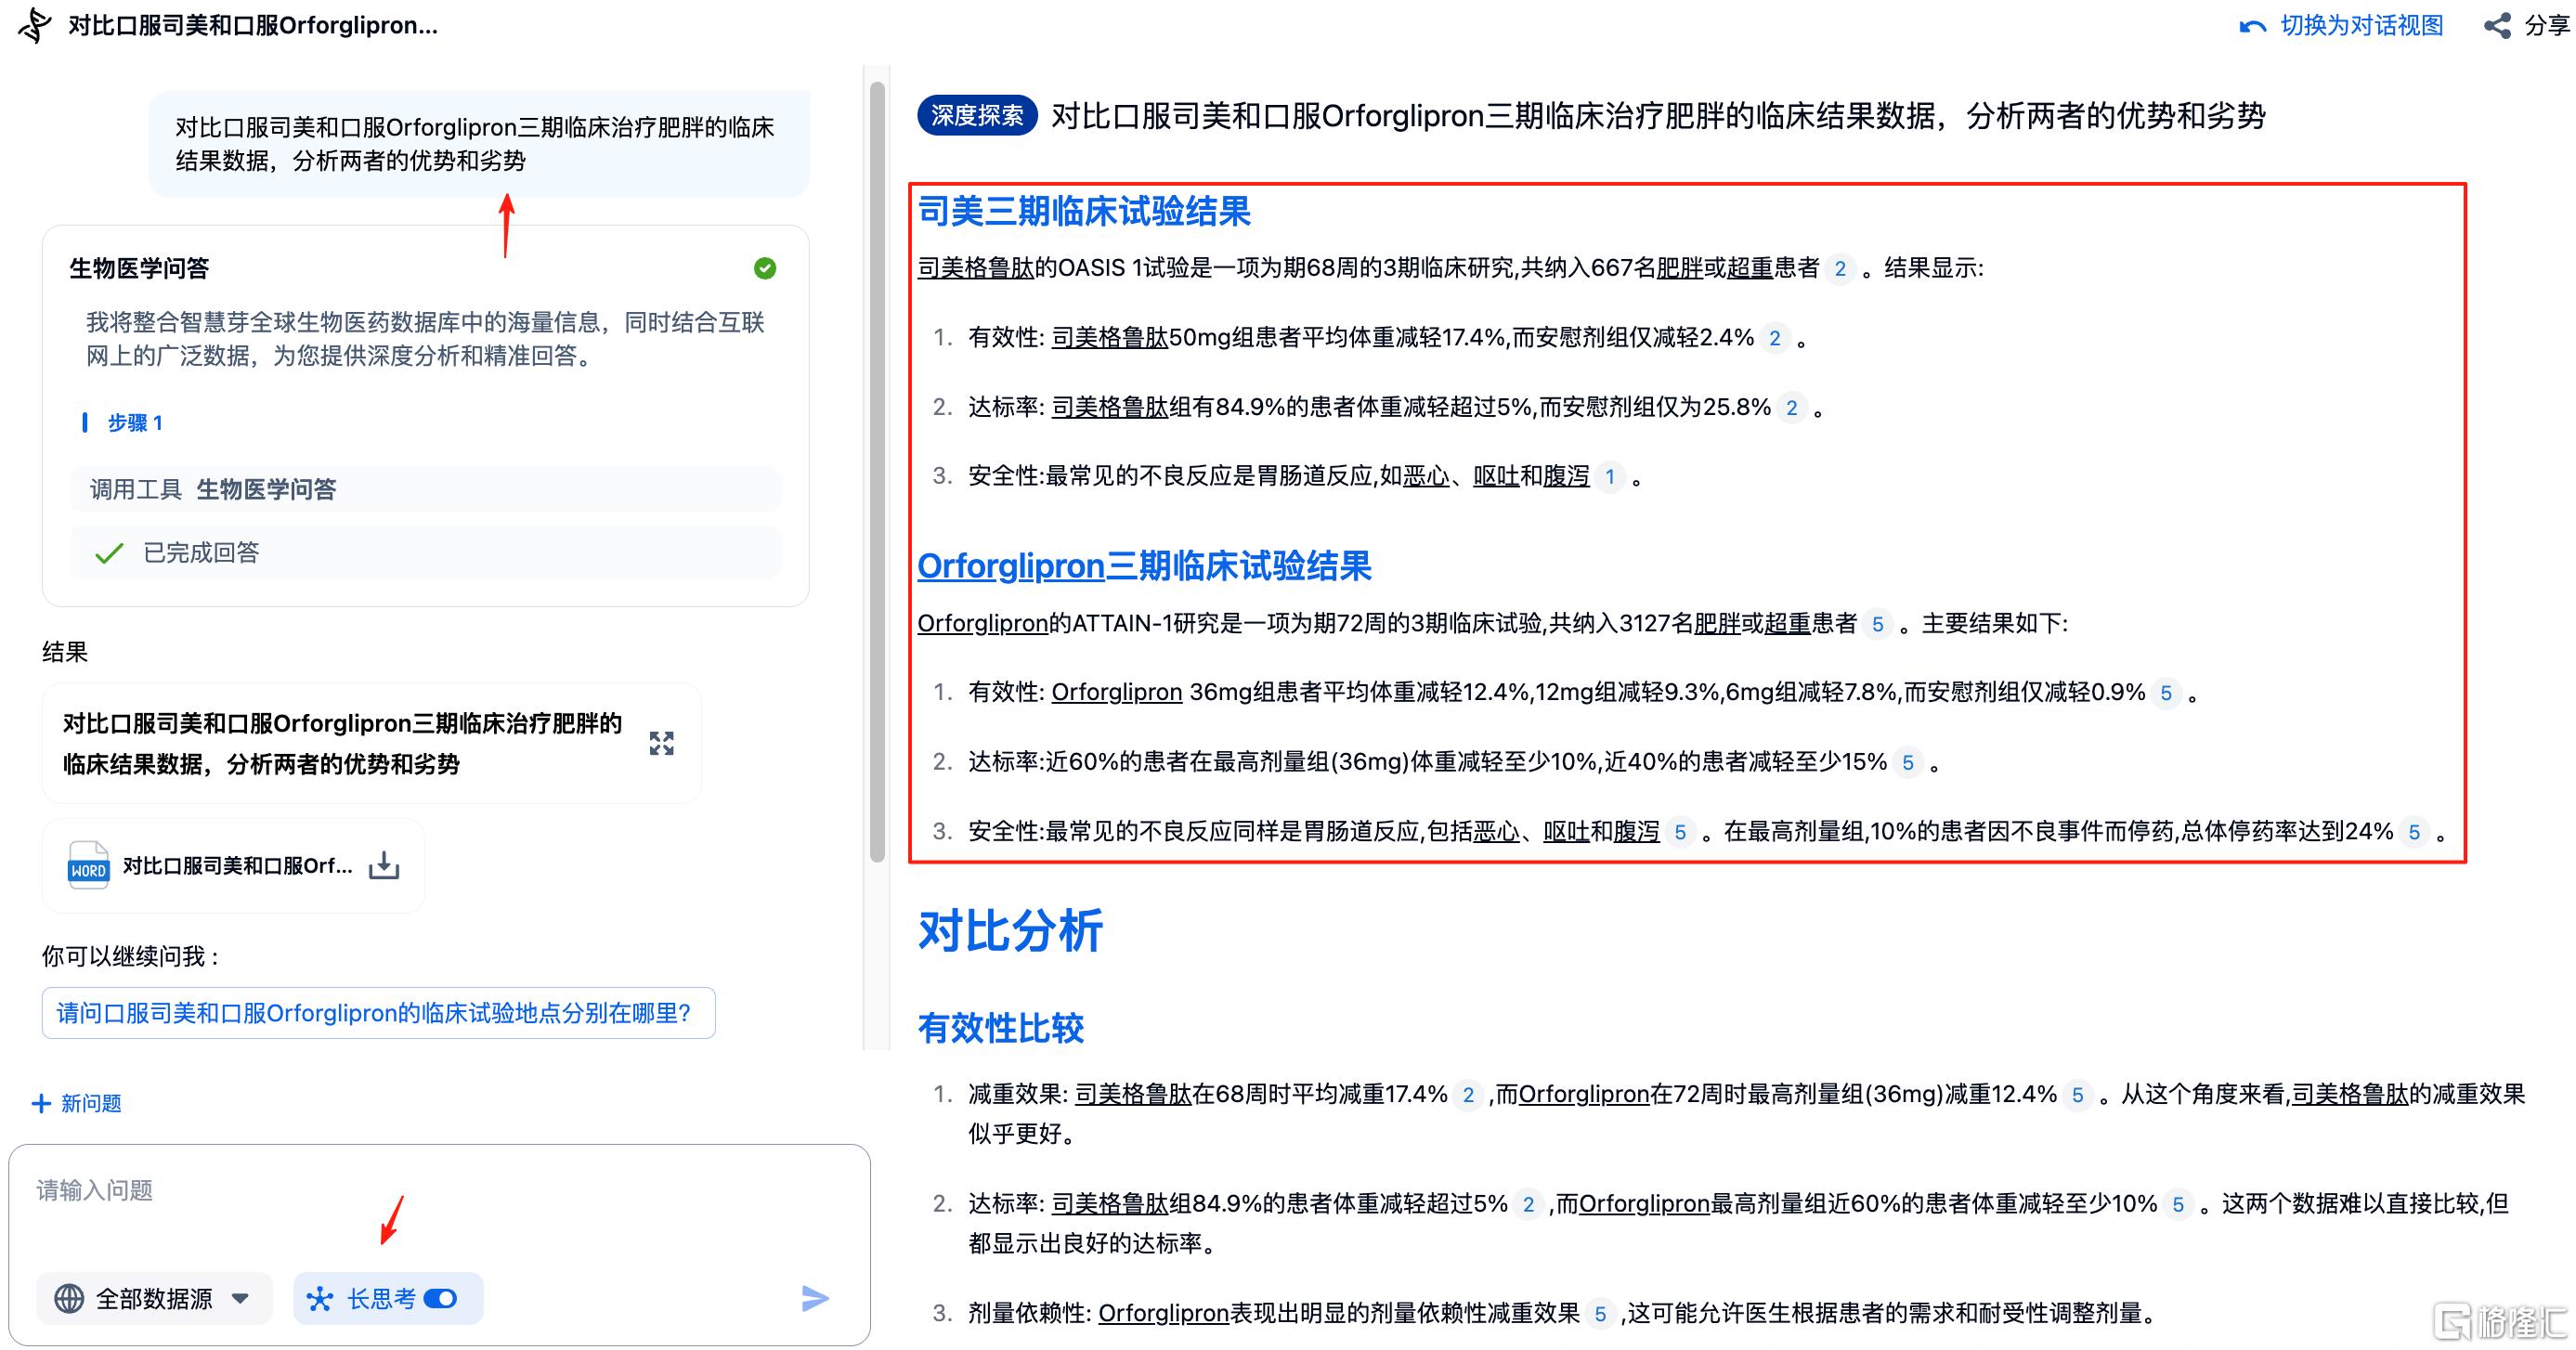Click the 已完成回答 status row
2576x1350 pixels.
click(426, 552)
